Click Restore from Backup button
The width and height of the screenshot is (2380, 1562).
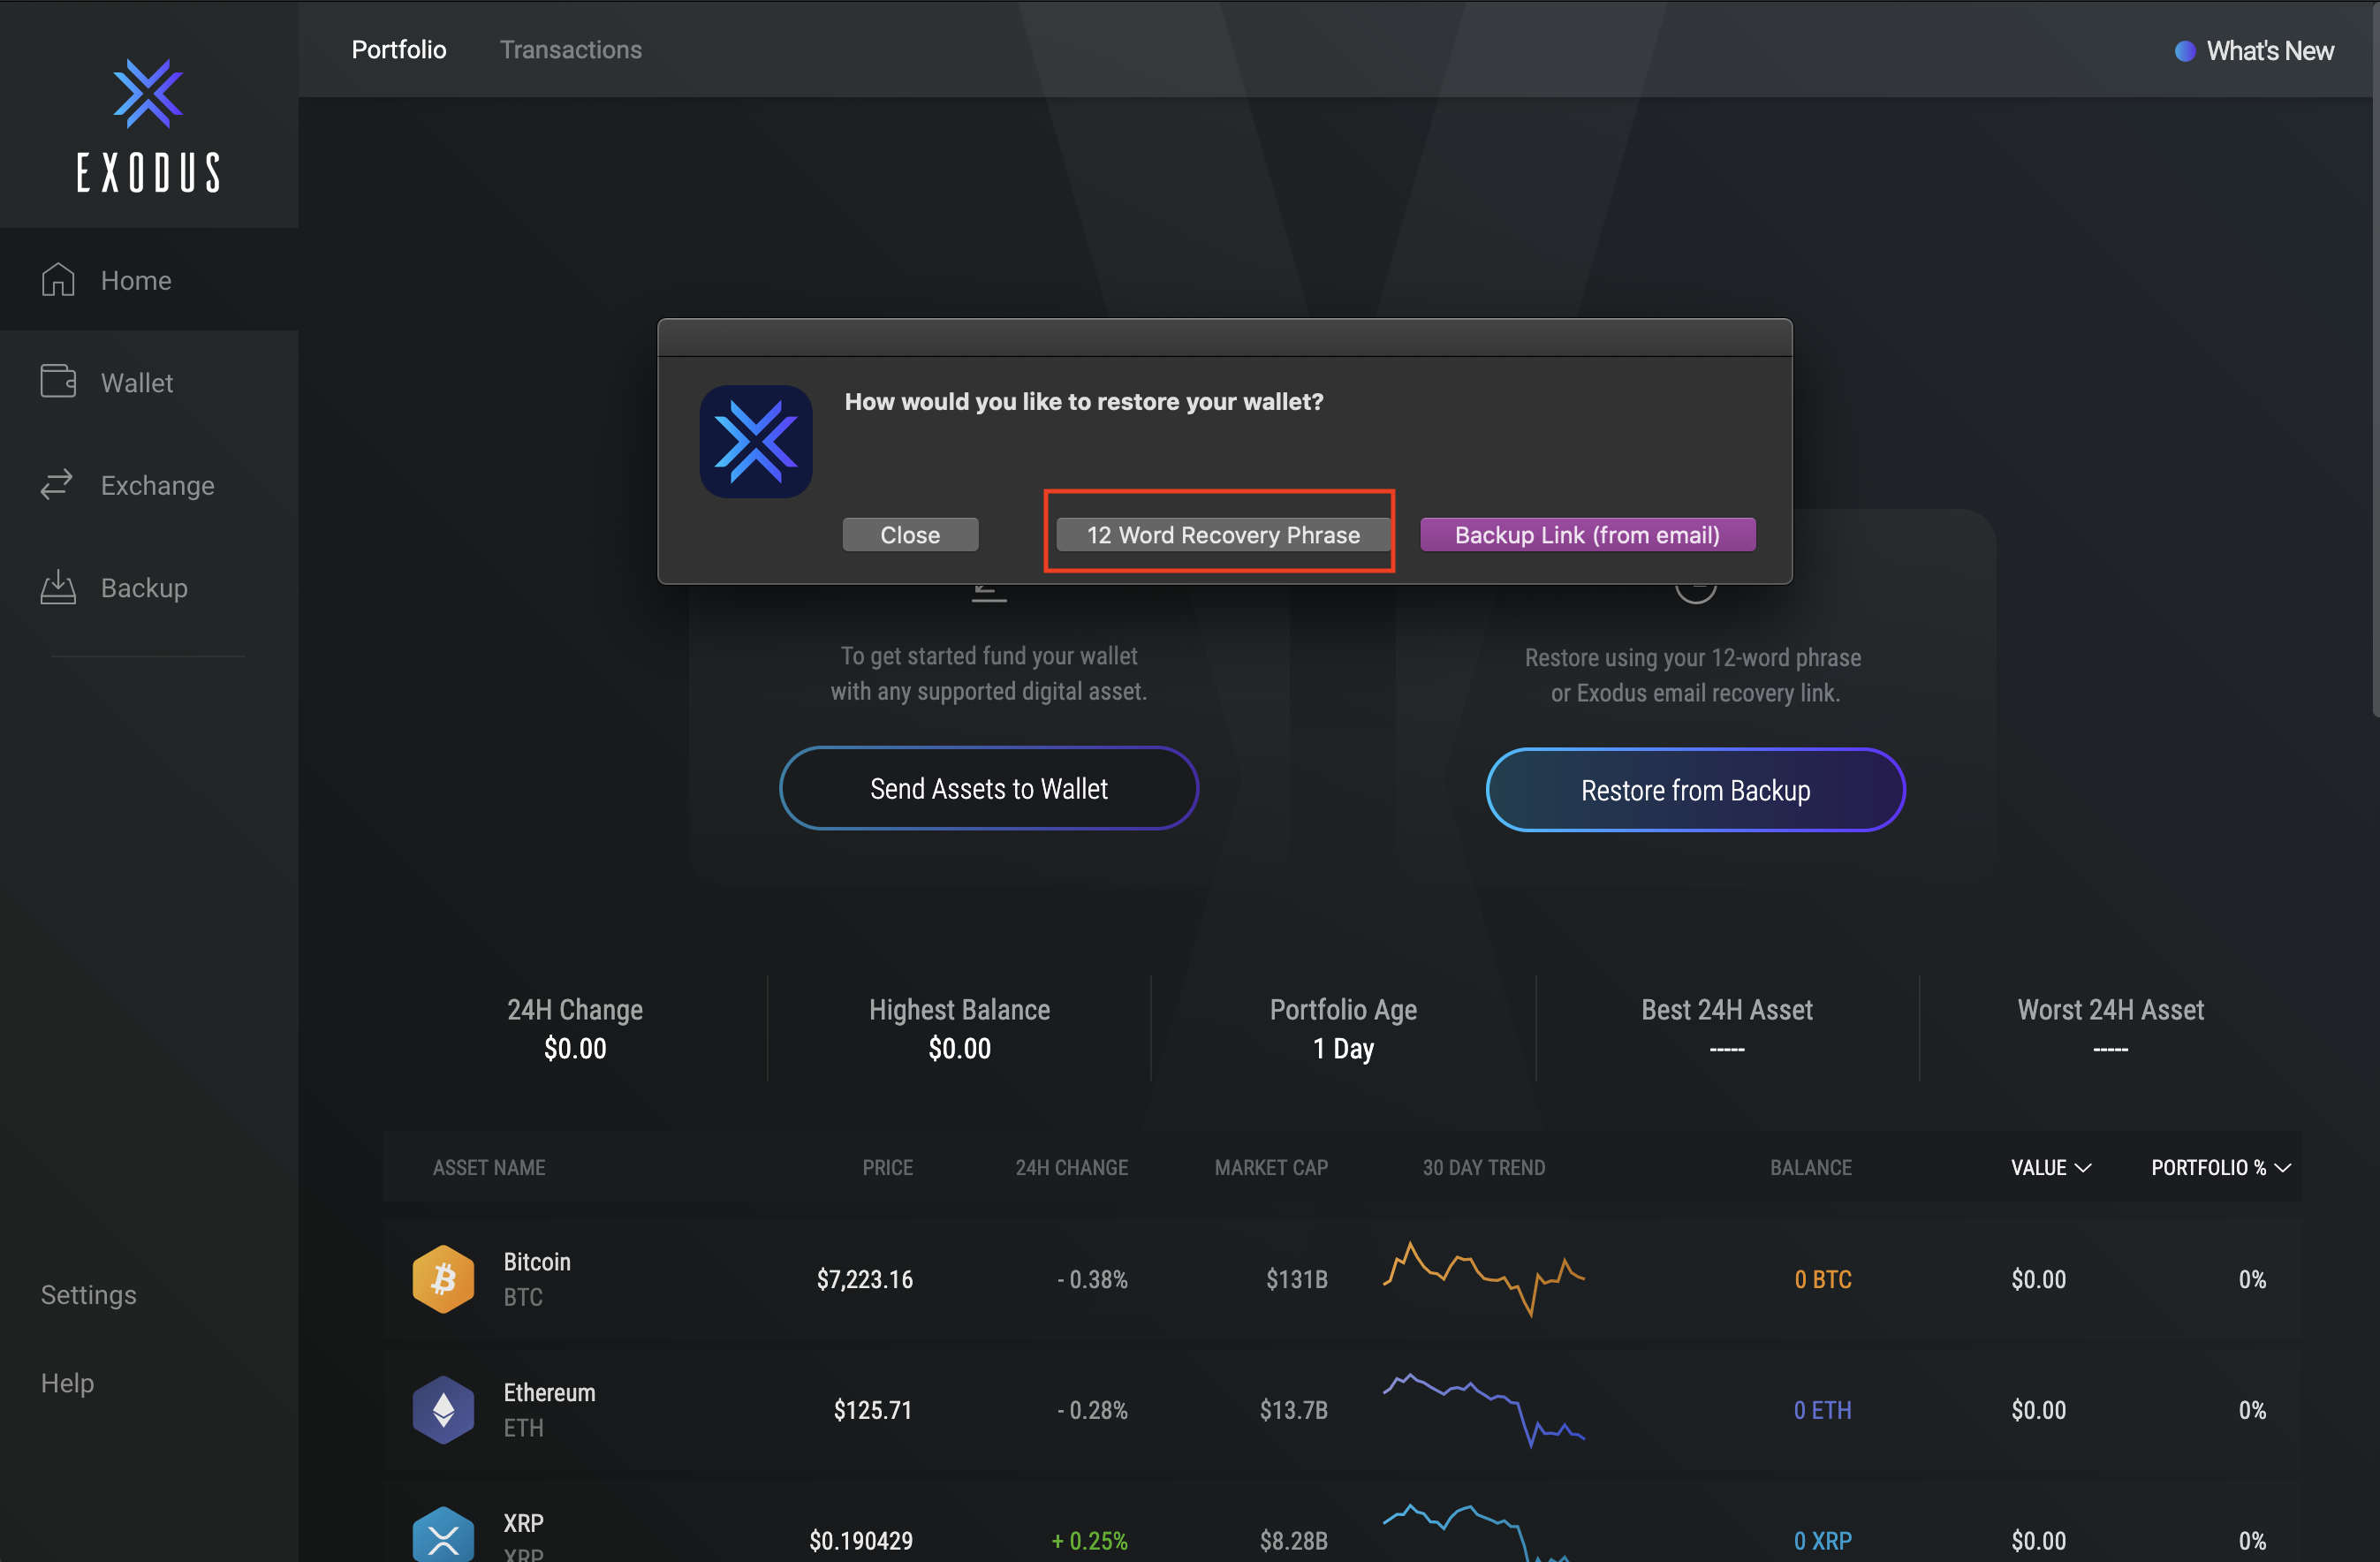click(1695, 790)
